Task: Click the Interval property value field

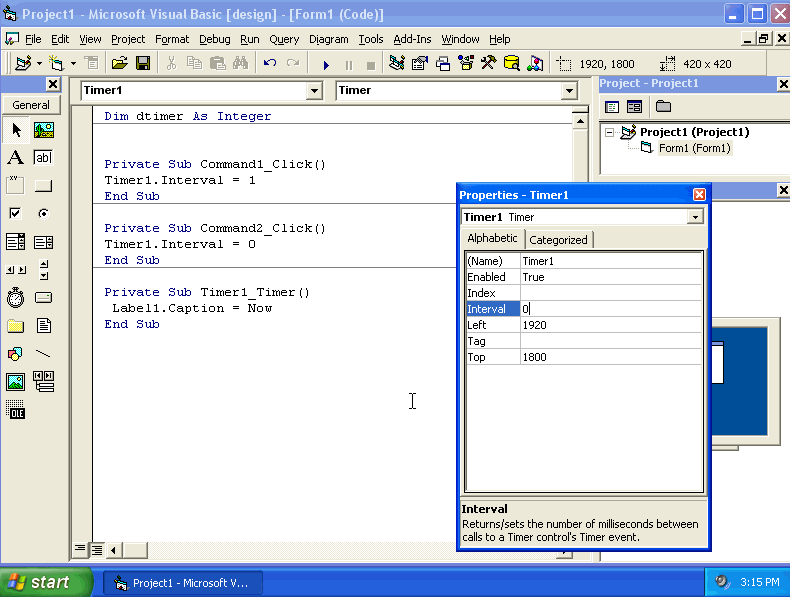Action: (610, 309)
